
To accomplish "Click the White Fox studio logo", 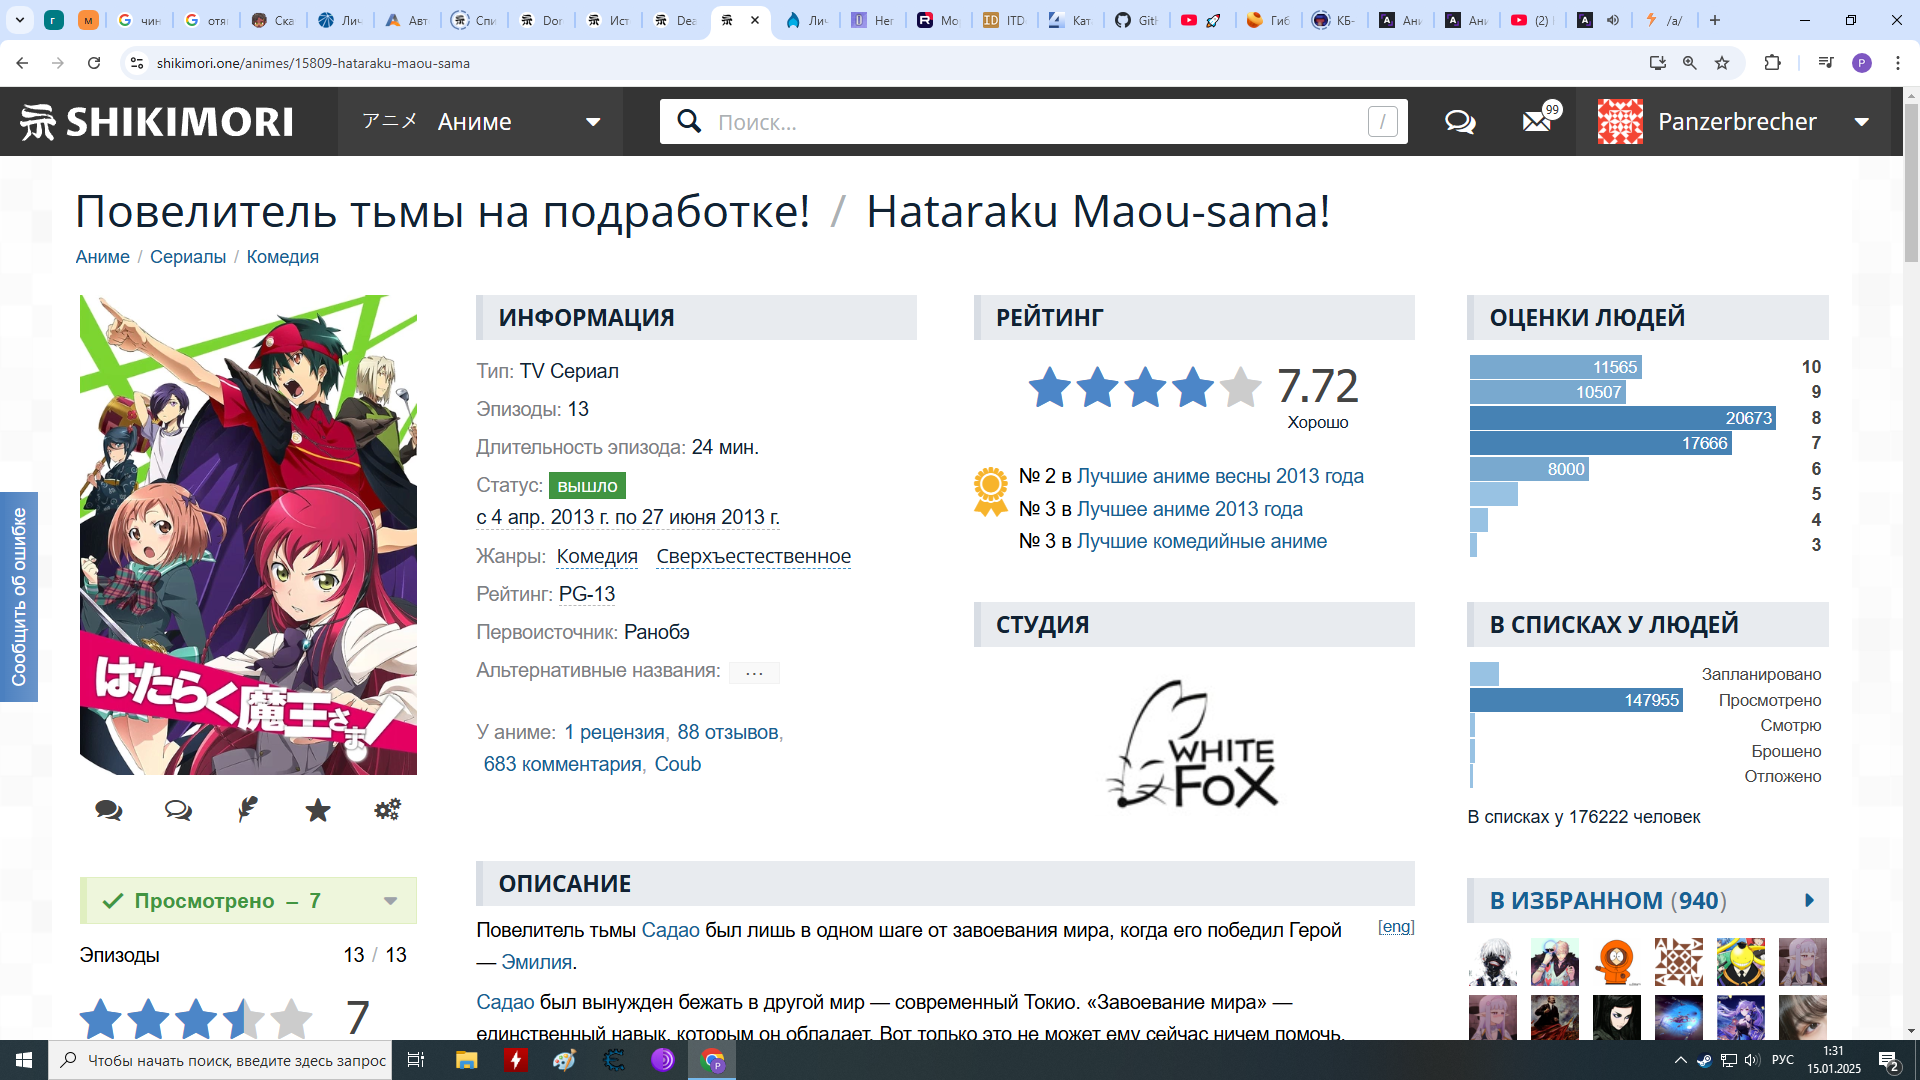I will point(1193,745).
